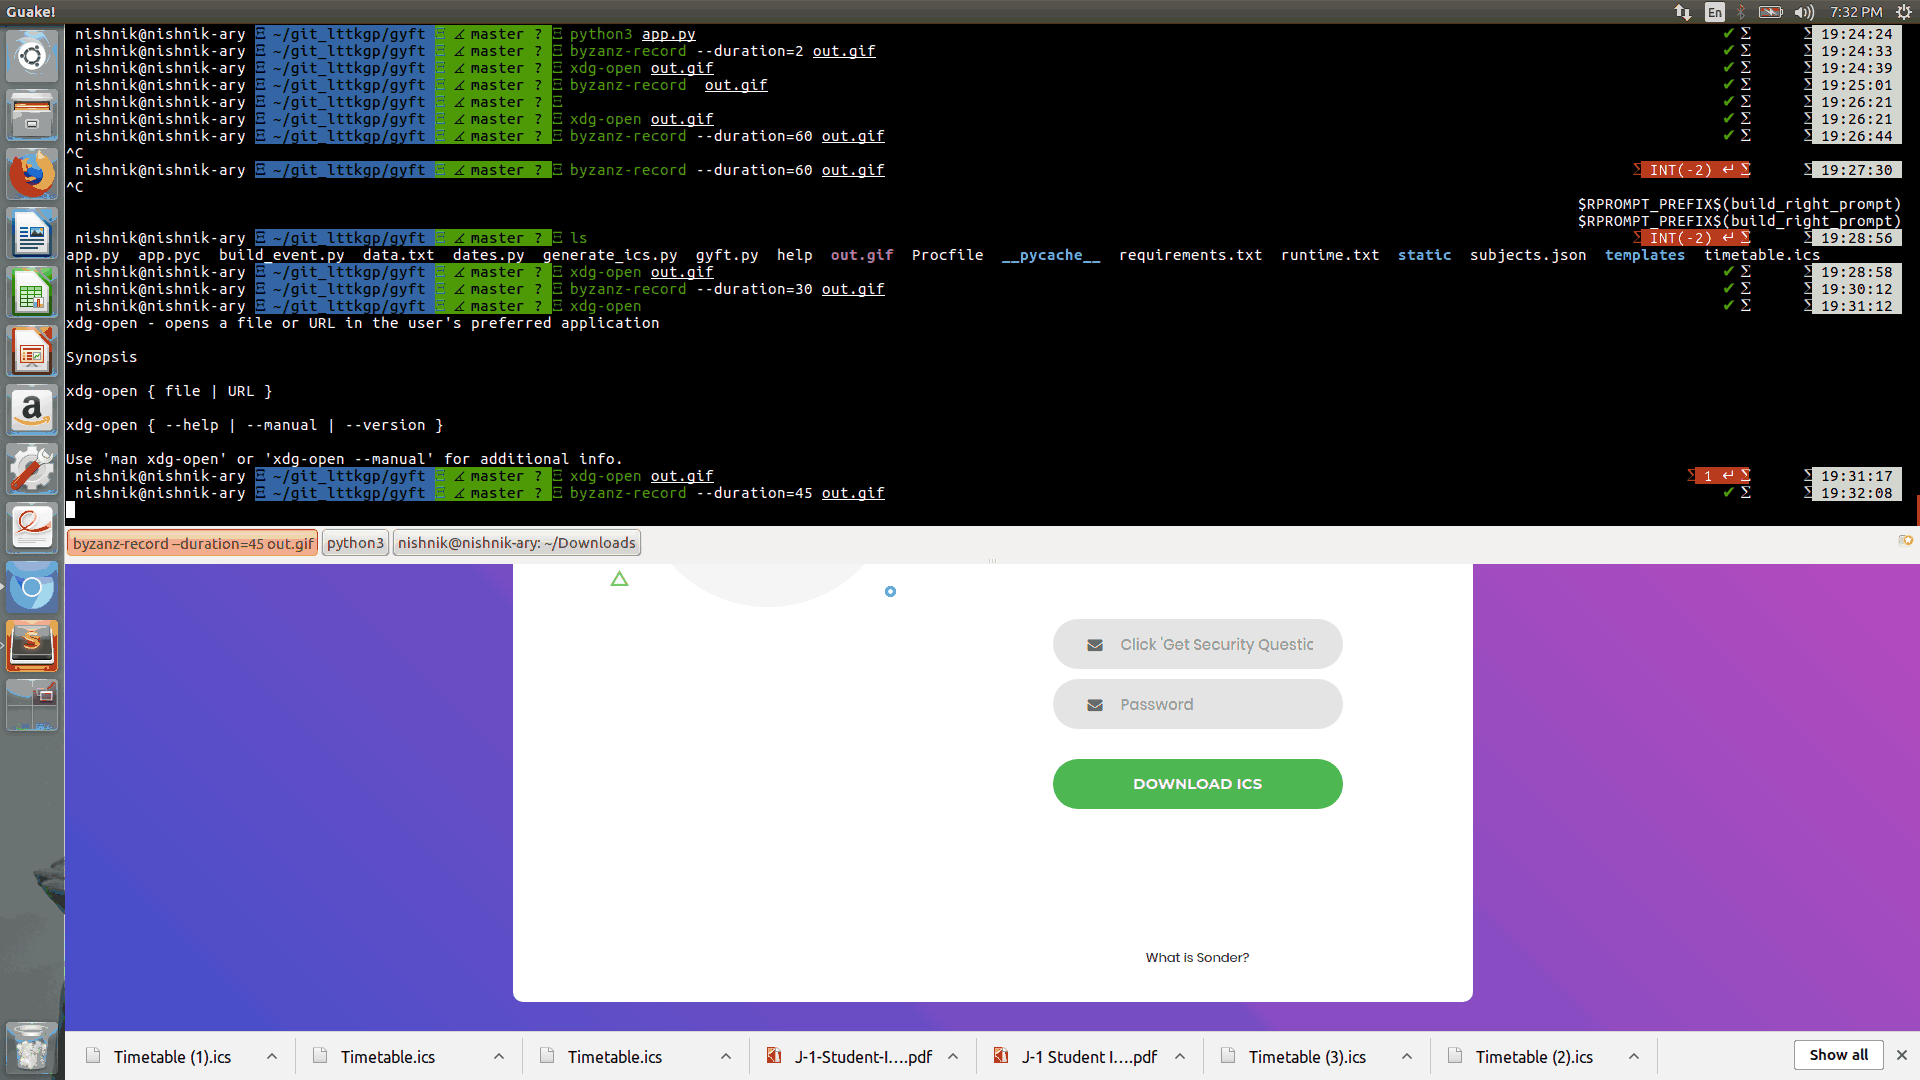Click the Password input field

tap(1197, 704)
